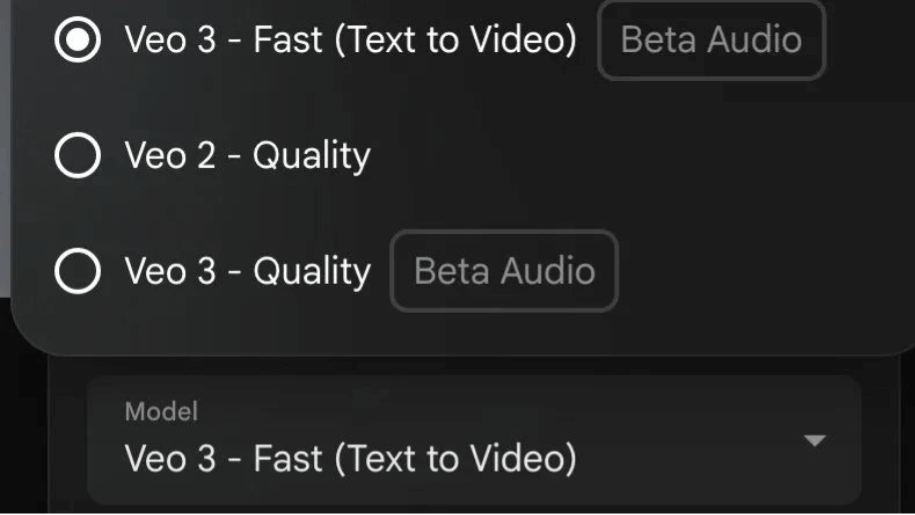Viewport: 915px width, 515px height.
Task: Click the "(Text to Video)" text in options list
Action: [455, 40]
